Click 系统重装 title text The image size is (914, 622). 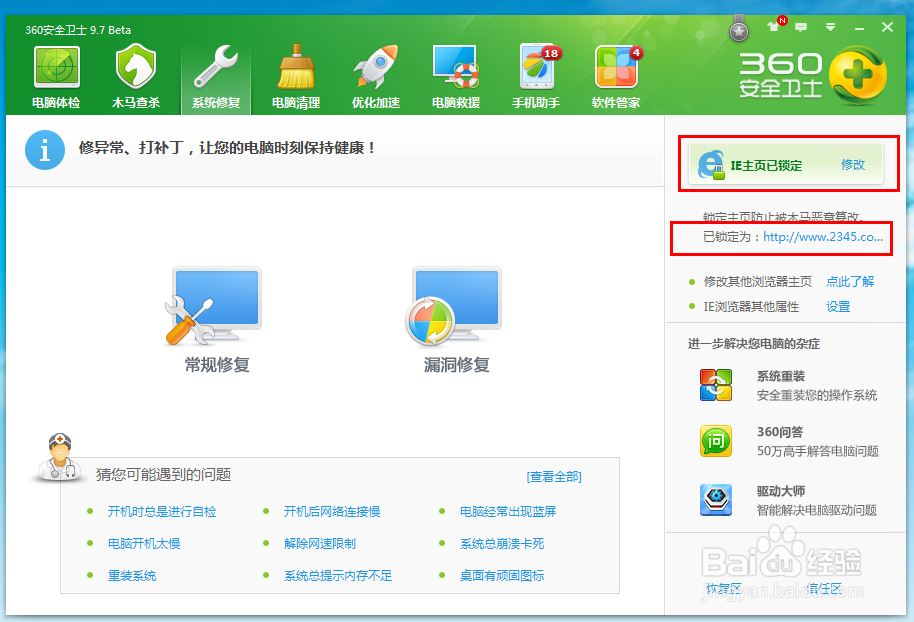[x=781, y=377]
